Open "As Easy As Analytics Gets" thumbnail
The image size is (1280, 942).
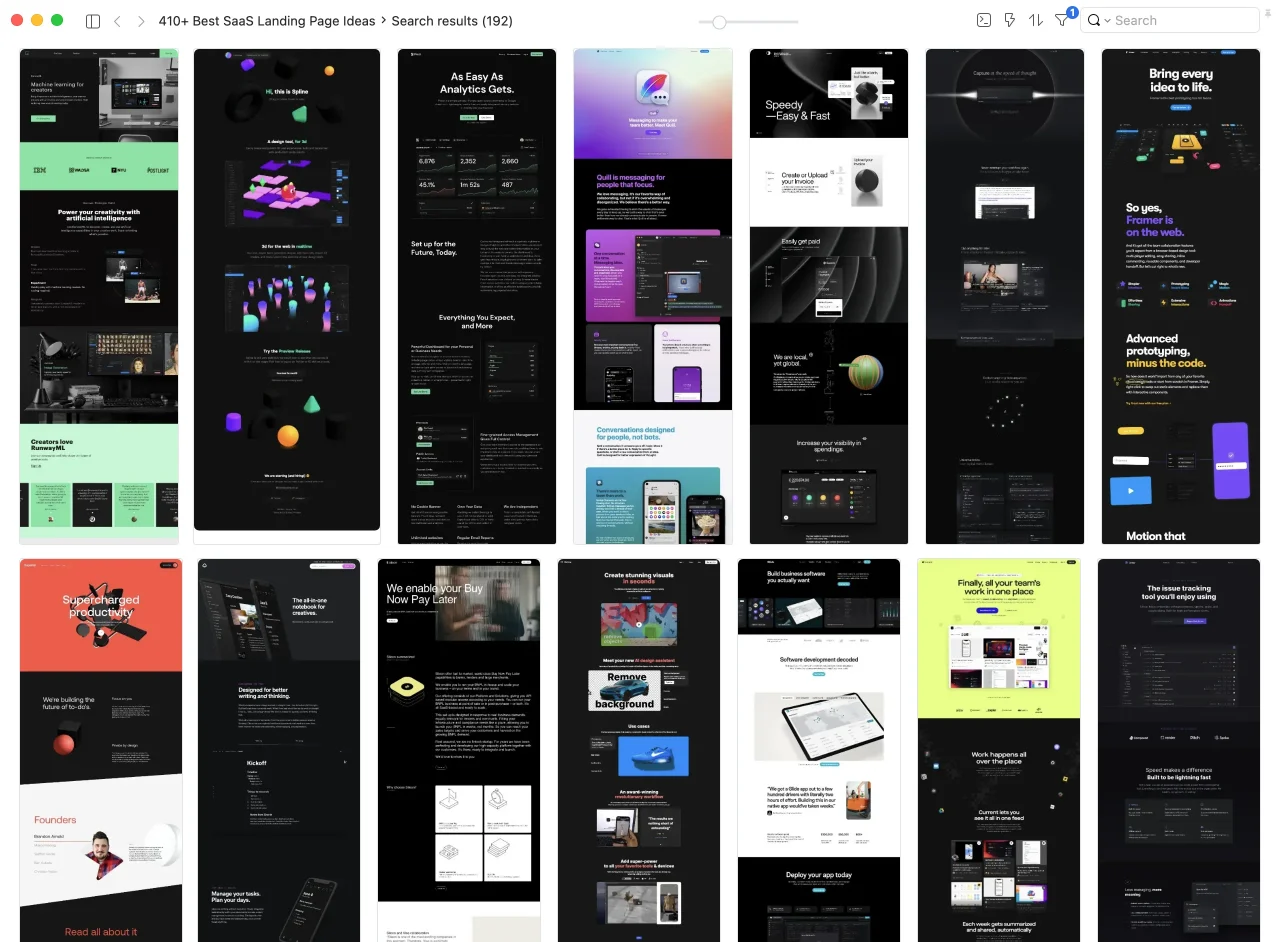[476, 295]
